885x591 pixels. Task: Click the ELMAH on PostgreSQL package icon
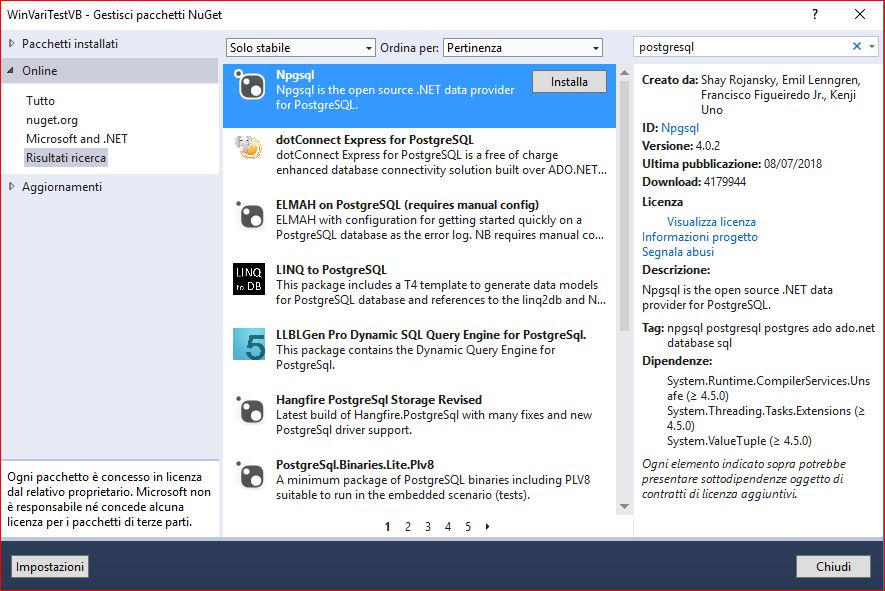[249, 215]
